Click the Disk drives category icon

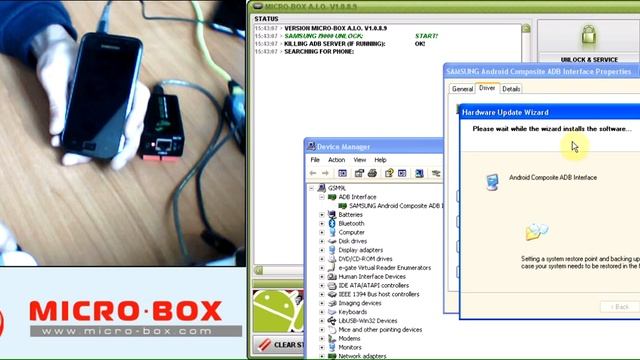pyautogui.click(x=332, y=241)
